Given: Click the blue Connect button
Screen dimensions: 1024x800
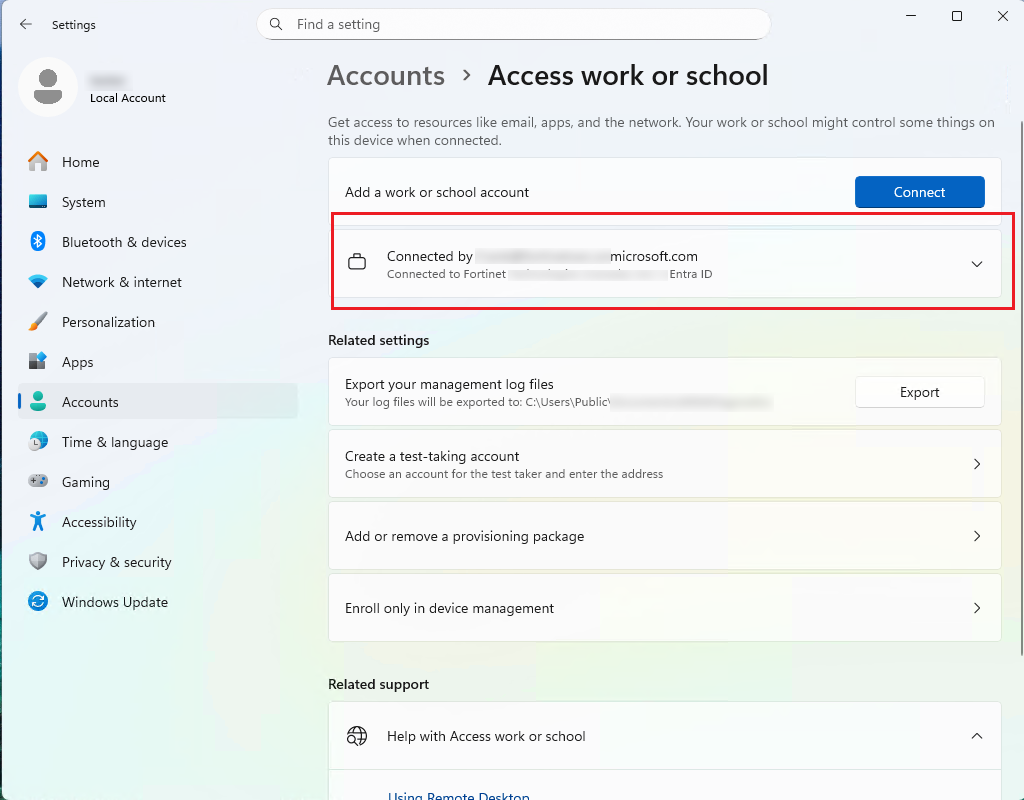Looking at the screenshot, I should click(x=919, y=192).
